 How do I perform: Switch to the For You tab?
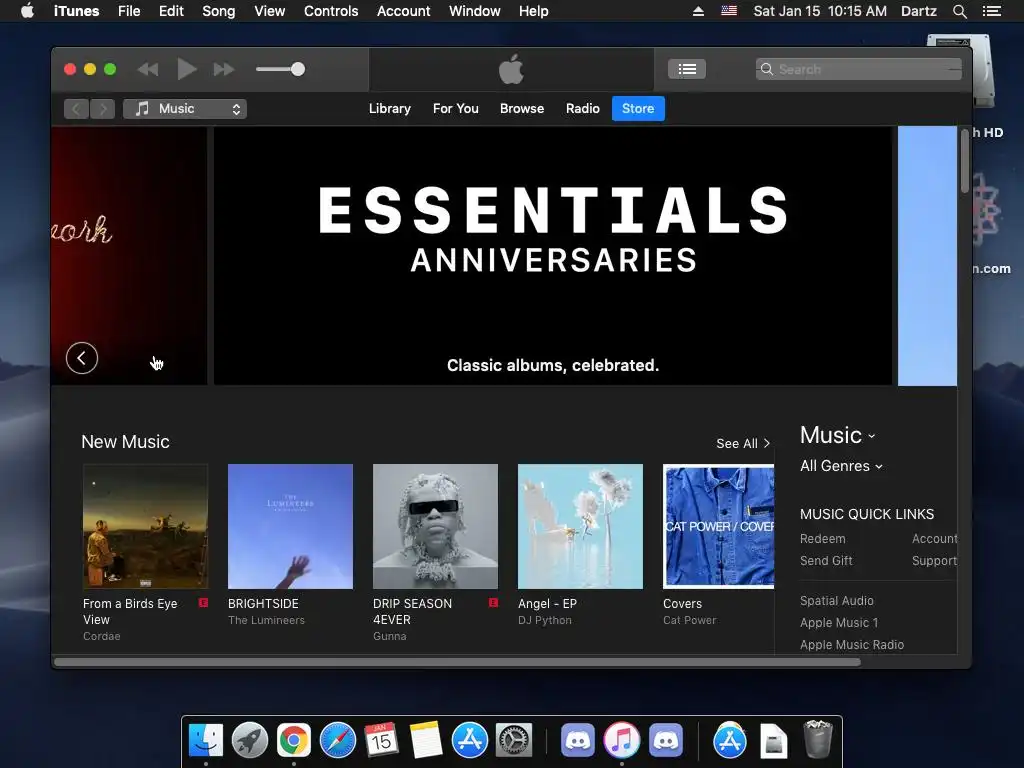(x=456, y=108)
